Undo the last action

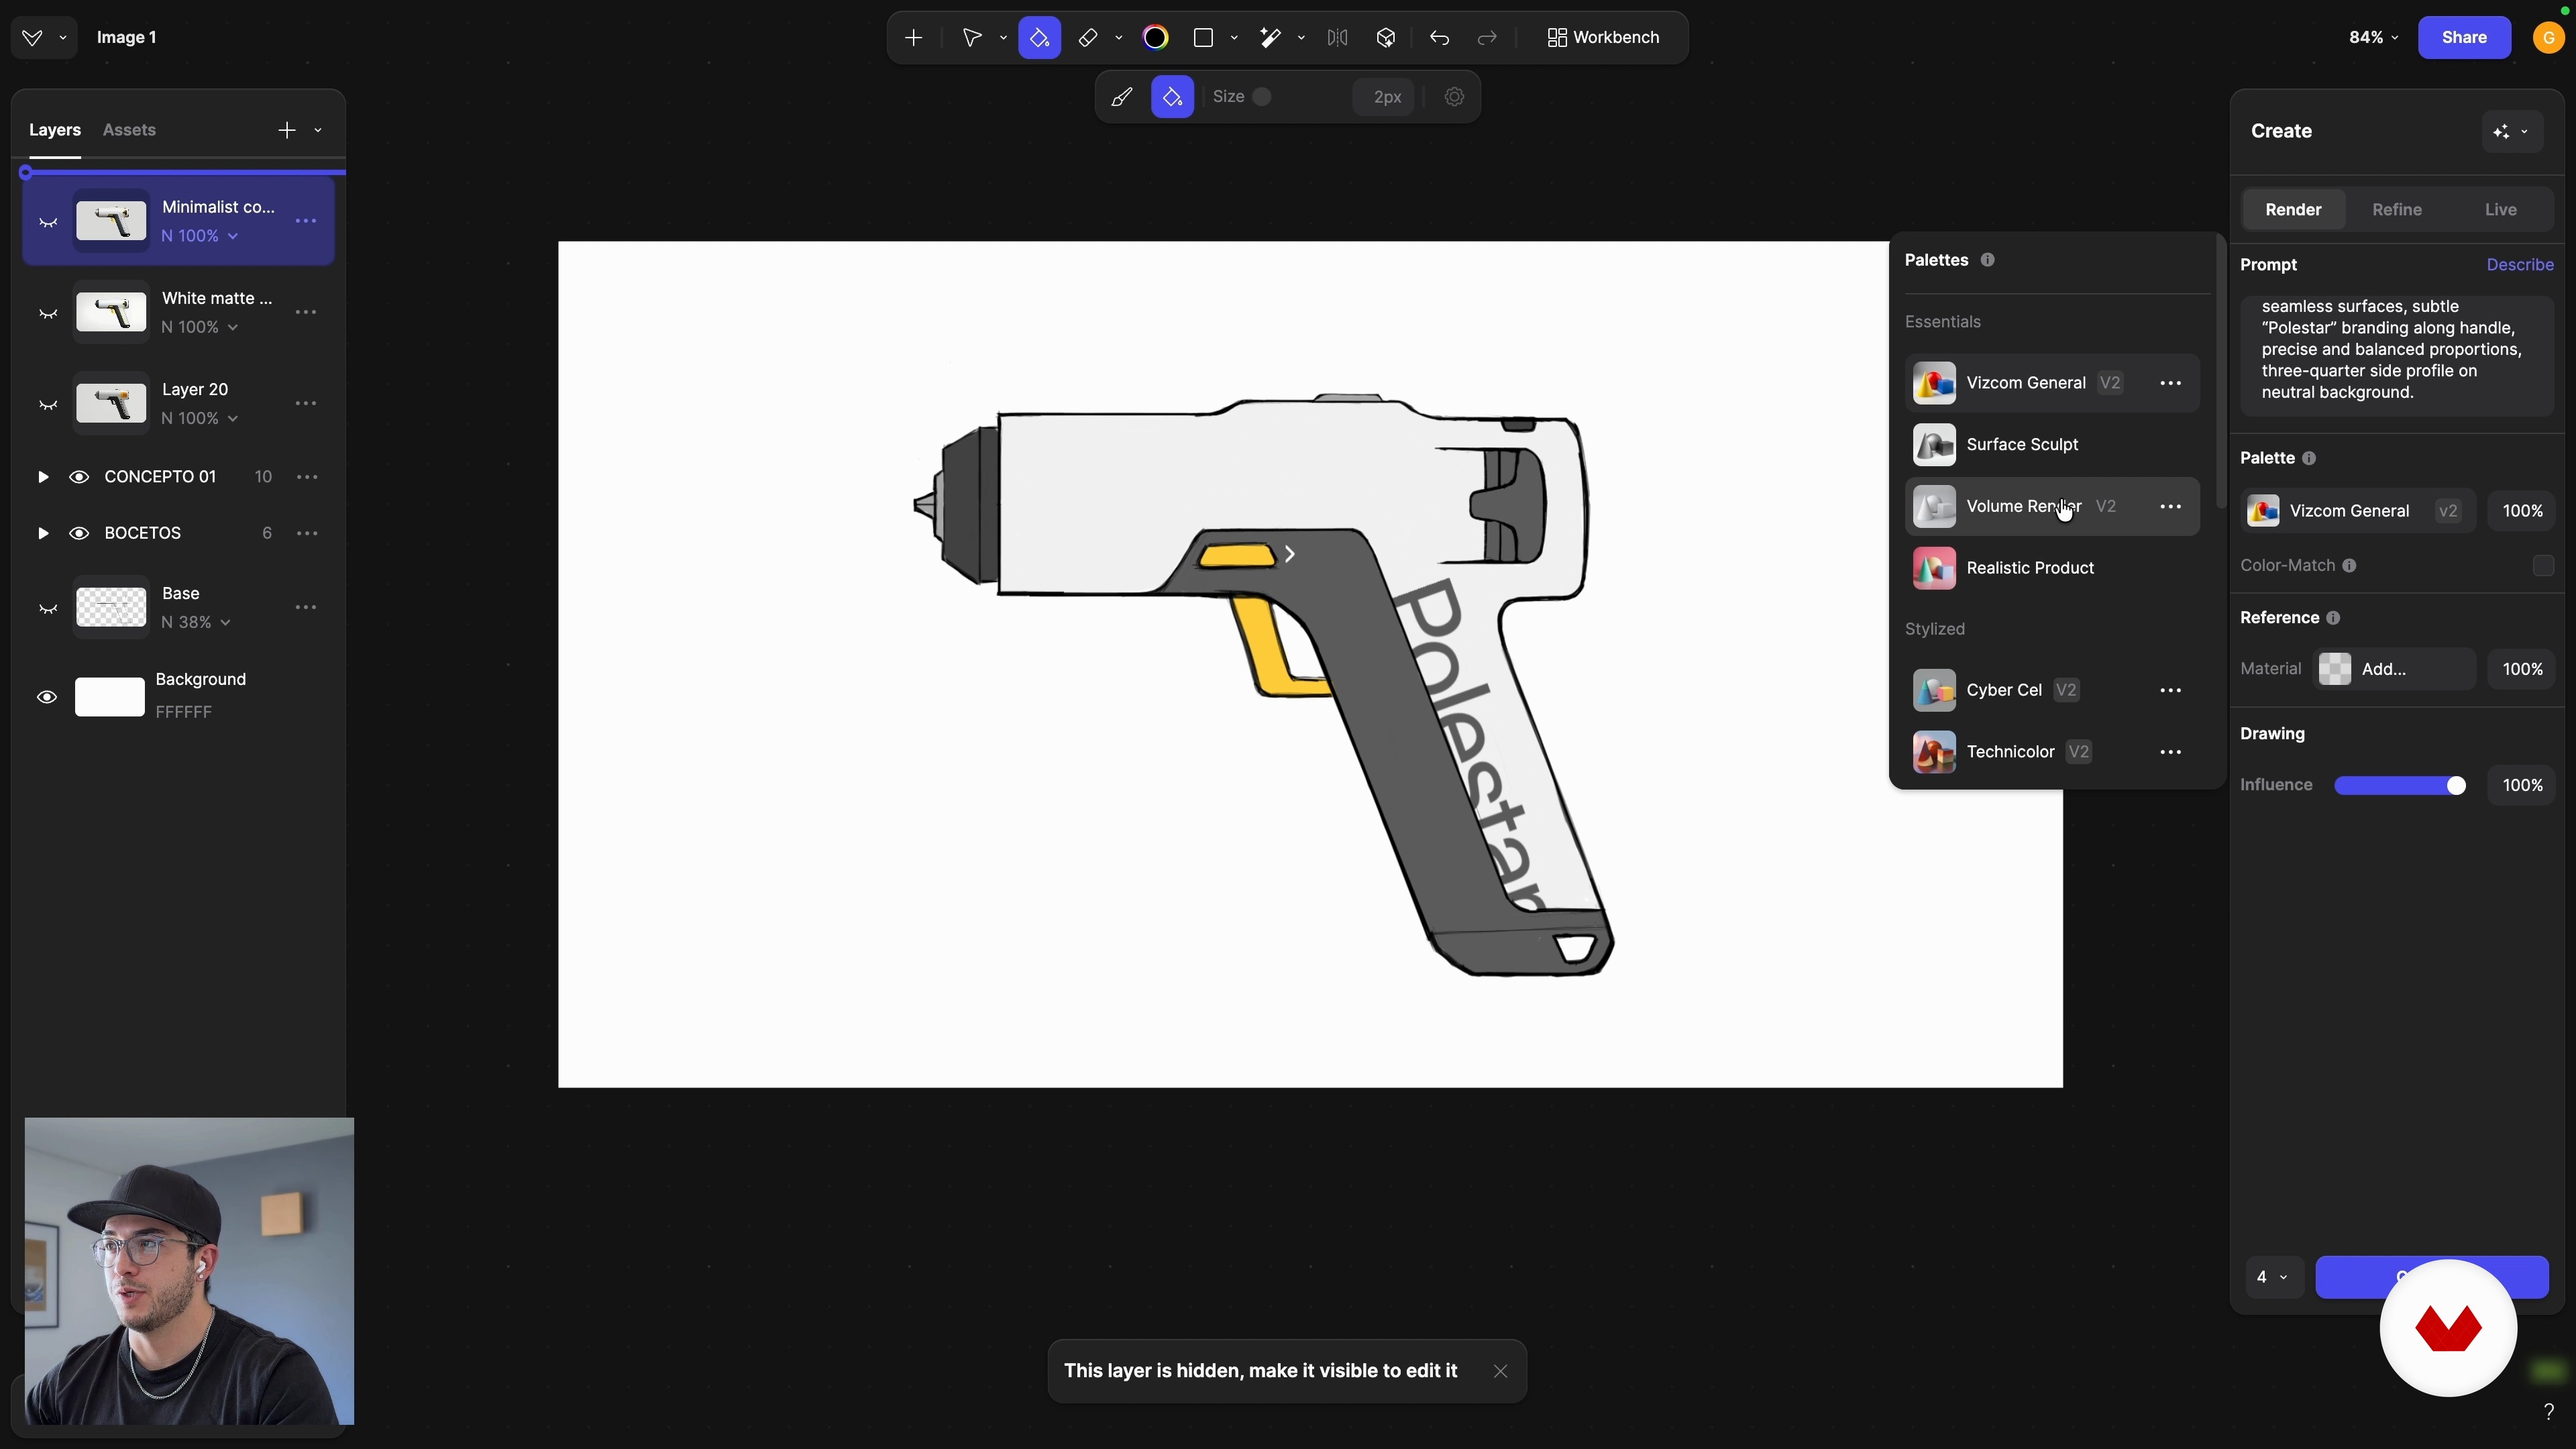point(1439,38)
